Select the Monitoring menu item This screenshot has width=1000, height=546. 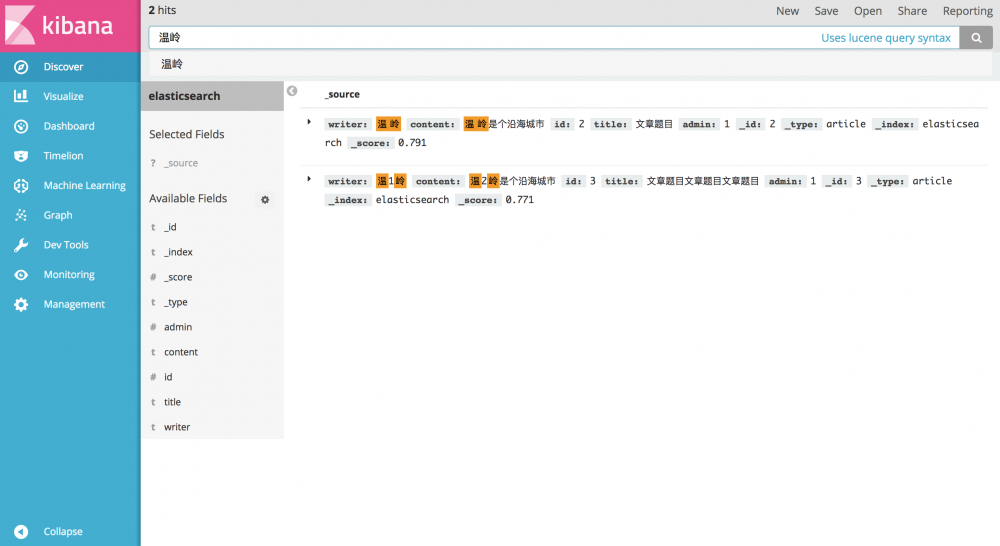tap(69, 275)
